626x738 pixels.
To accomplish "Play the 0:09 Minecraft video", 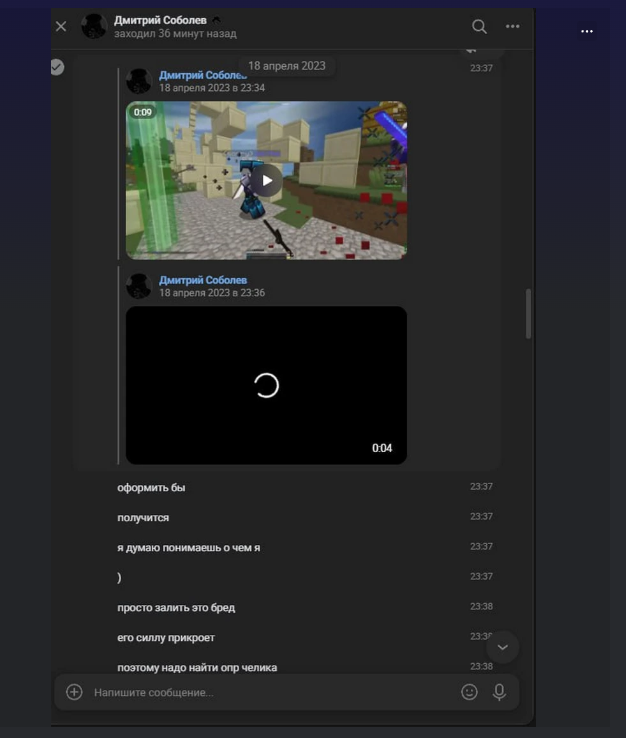I will pyautogui.click(x=266, y=180).
